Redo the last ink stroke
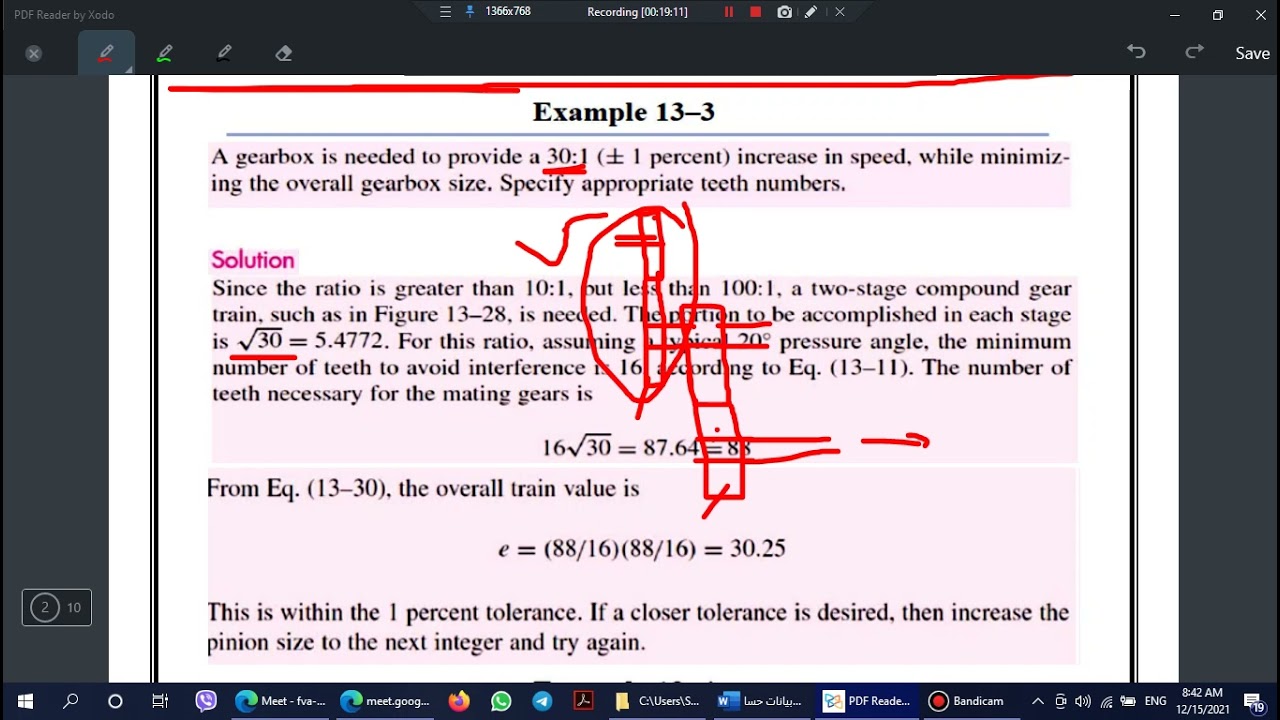1280x720 pixels. 1194,52
